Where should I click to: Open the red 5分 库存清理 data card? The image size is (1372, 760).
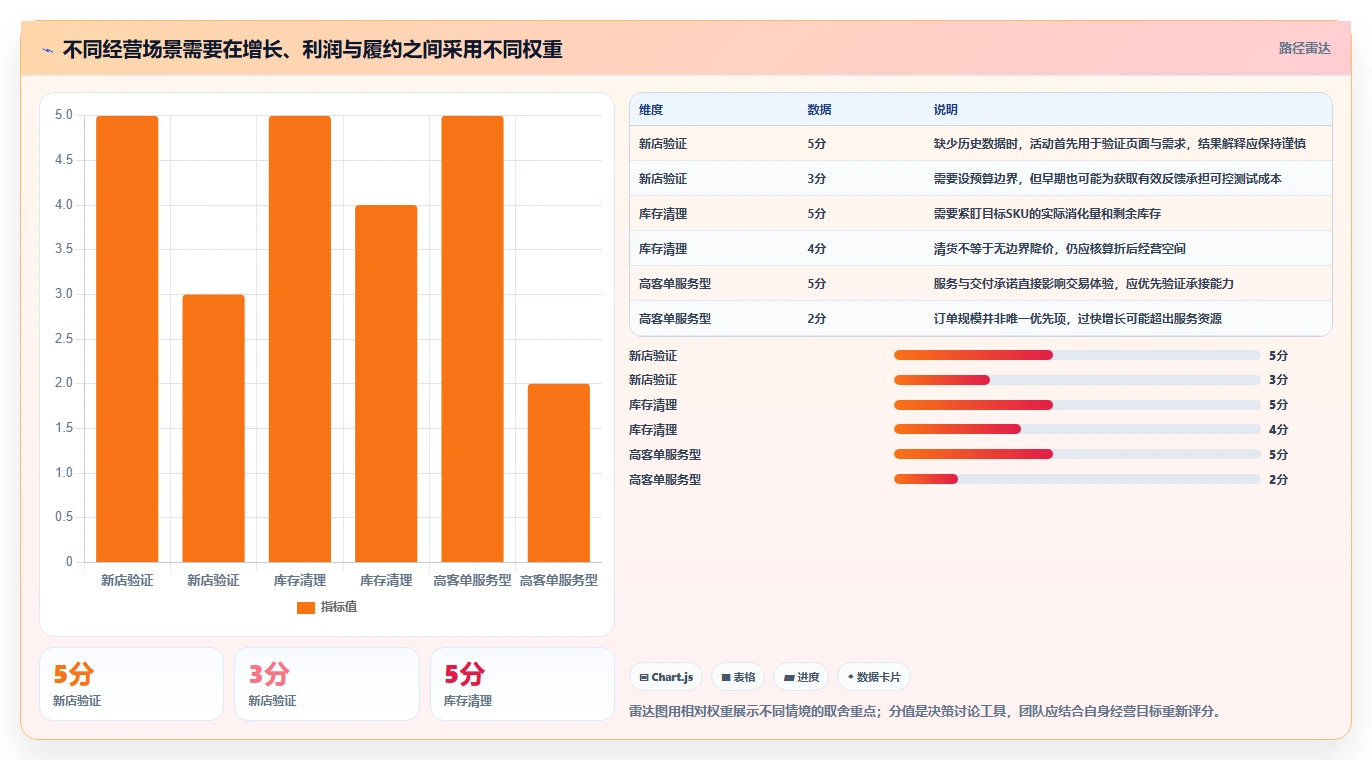[x=522, y=684]
